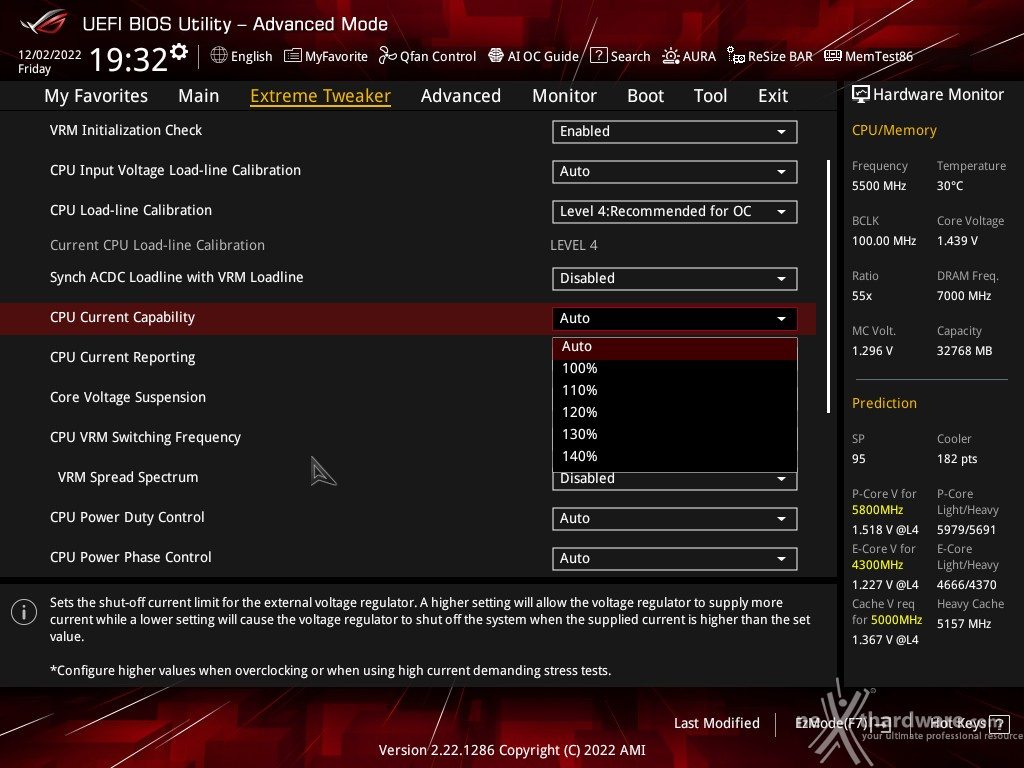Click the CPU Current Capability label

122,317
